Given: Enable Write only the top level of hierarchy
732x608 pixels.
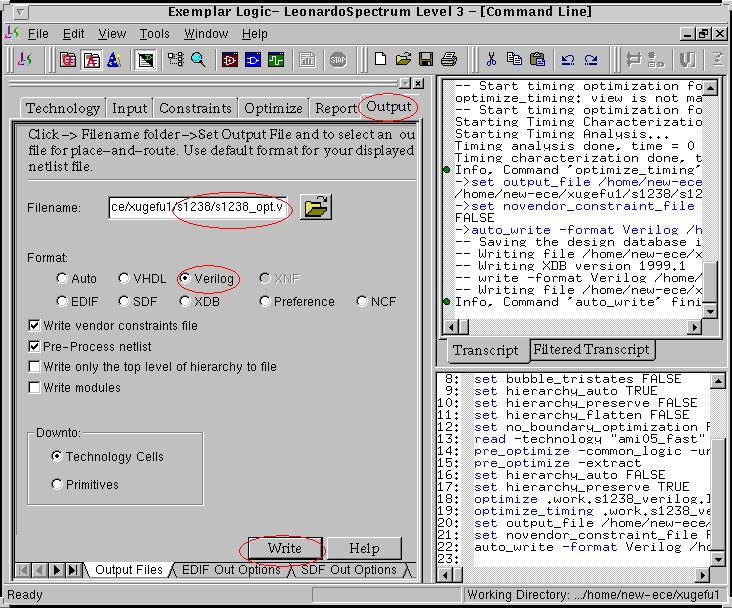Looking at the screenshot, I should [x=34, y=367].
